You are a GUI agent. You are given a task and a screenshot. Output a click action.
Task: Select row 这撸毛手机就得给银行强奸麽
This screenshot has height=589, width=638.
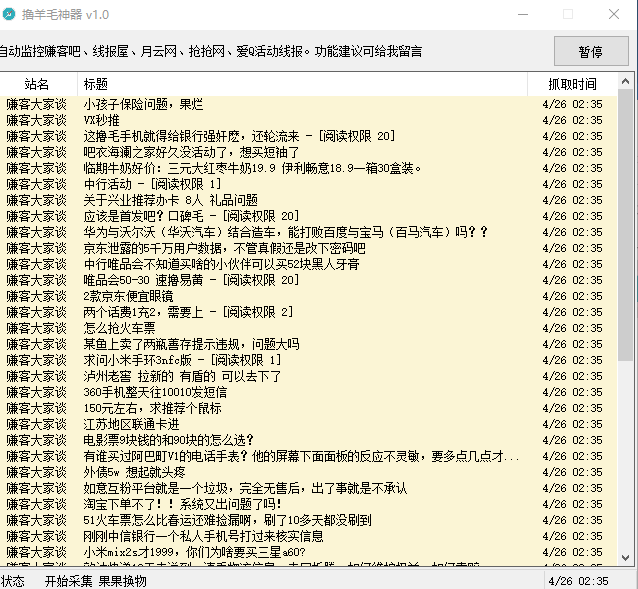click(x=308, y=136)
